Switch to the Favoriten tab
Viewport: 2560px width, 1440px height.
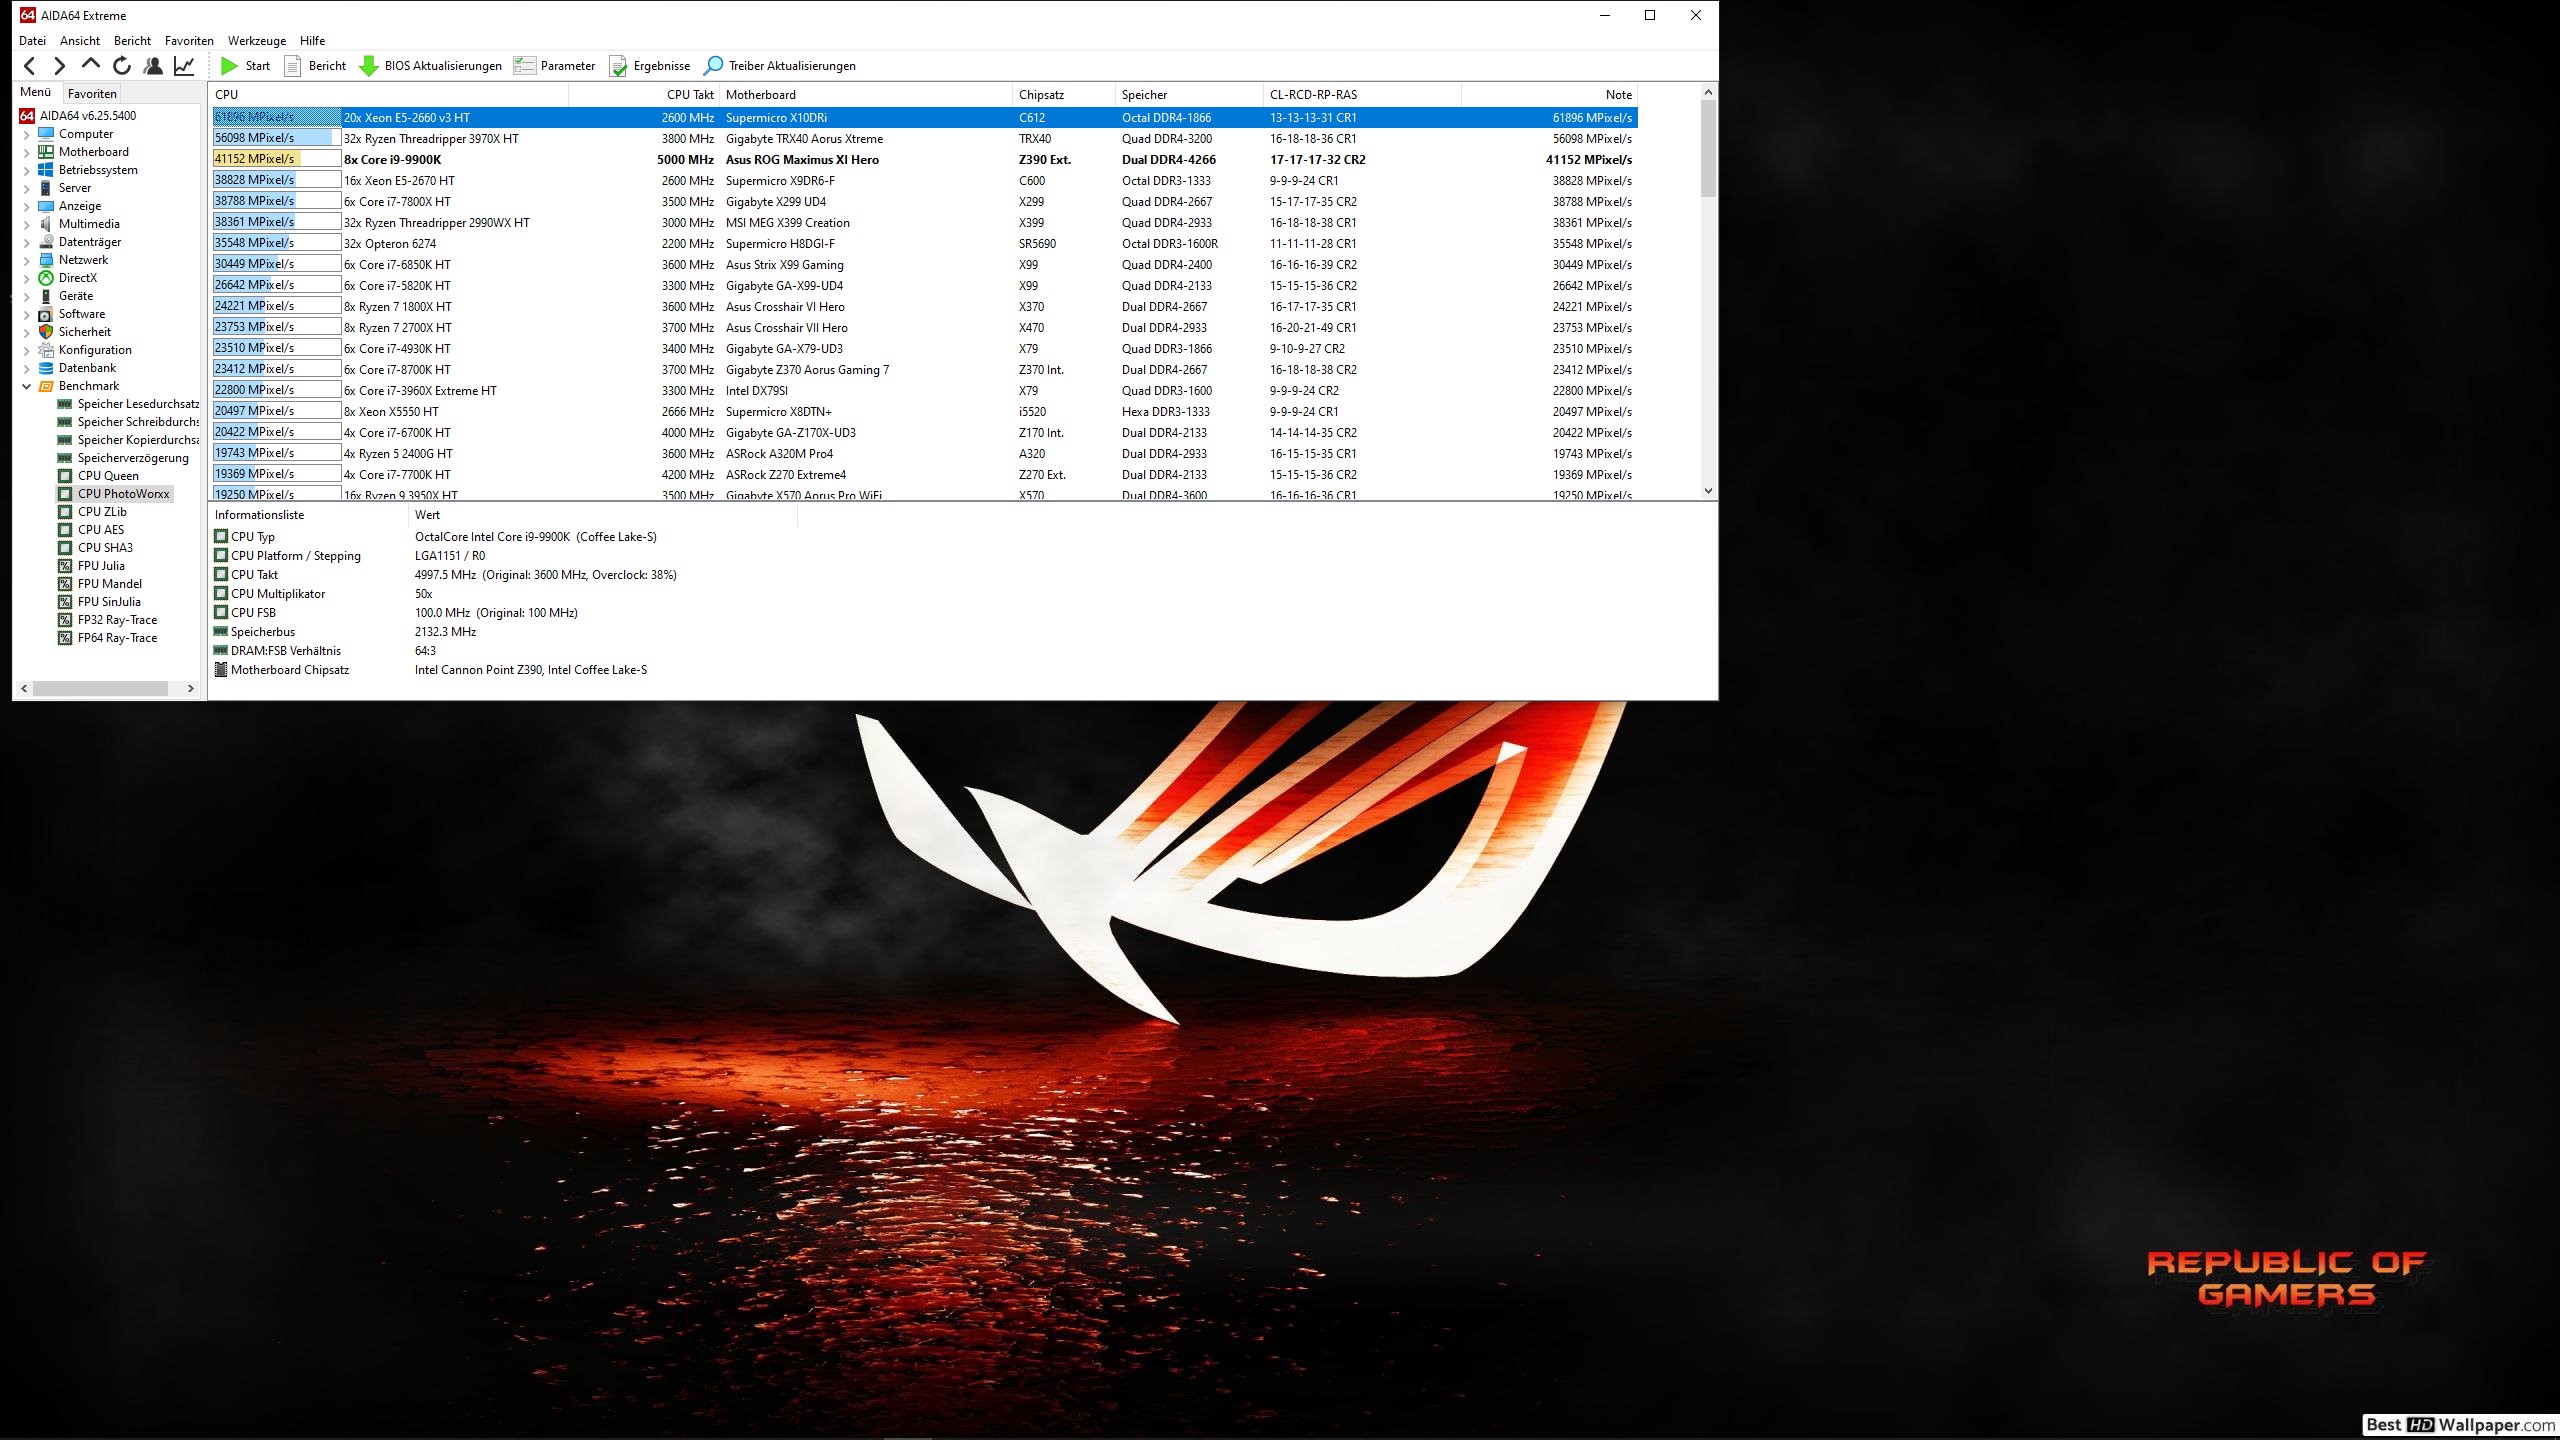pos(93,92)
